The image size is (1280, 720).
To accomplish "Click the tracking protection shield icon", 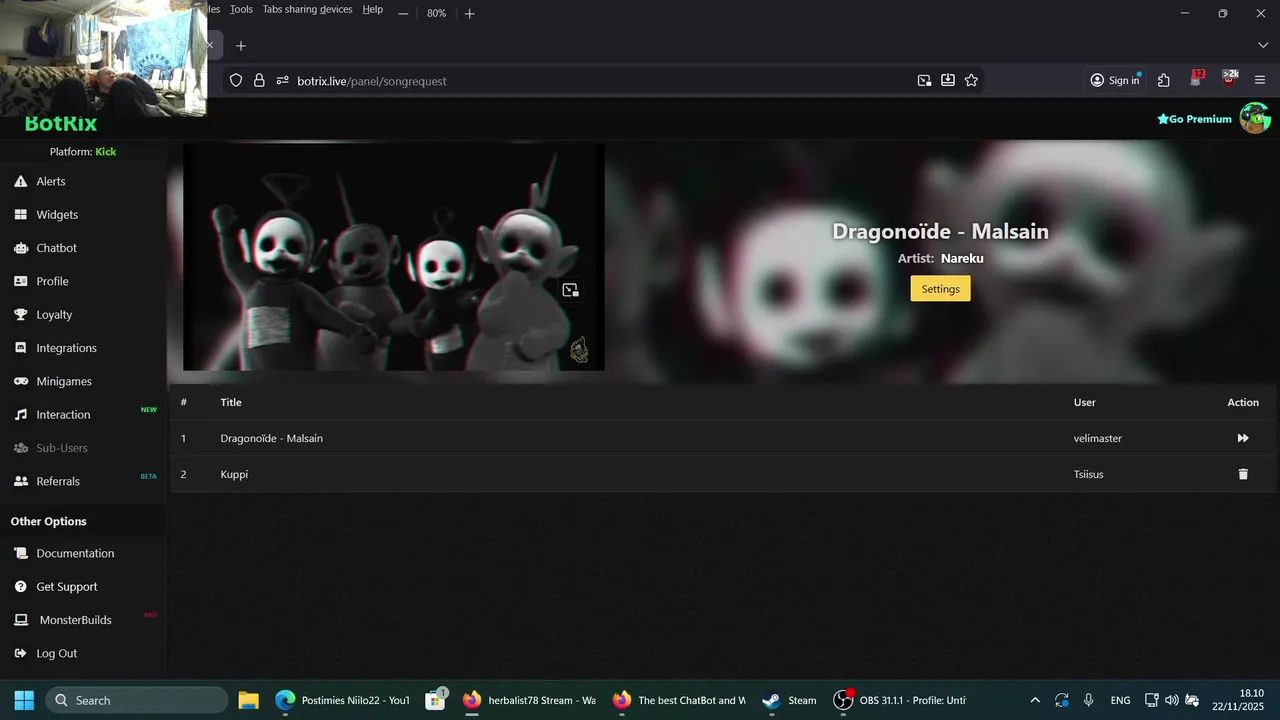I will pos(236,80).
